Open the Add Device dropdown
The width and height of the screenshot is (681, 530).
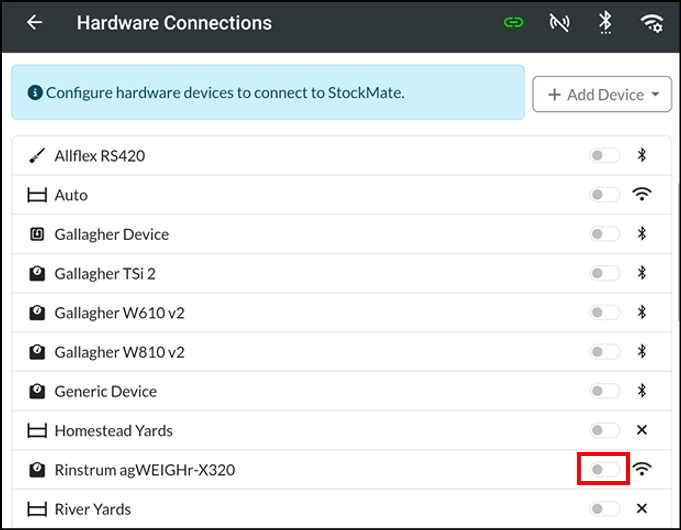tap(602, 94)
